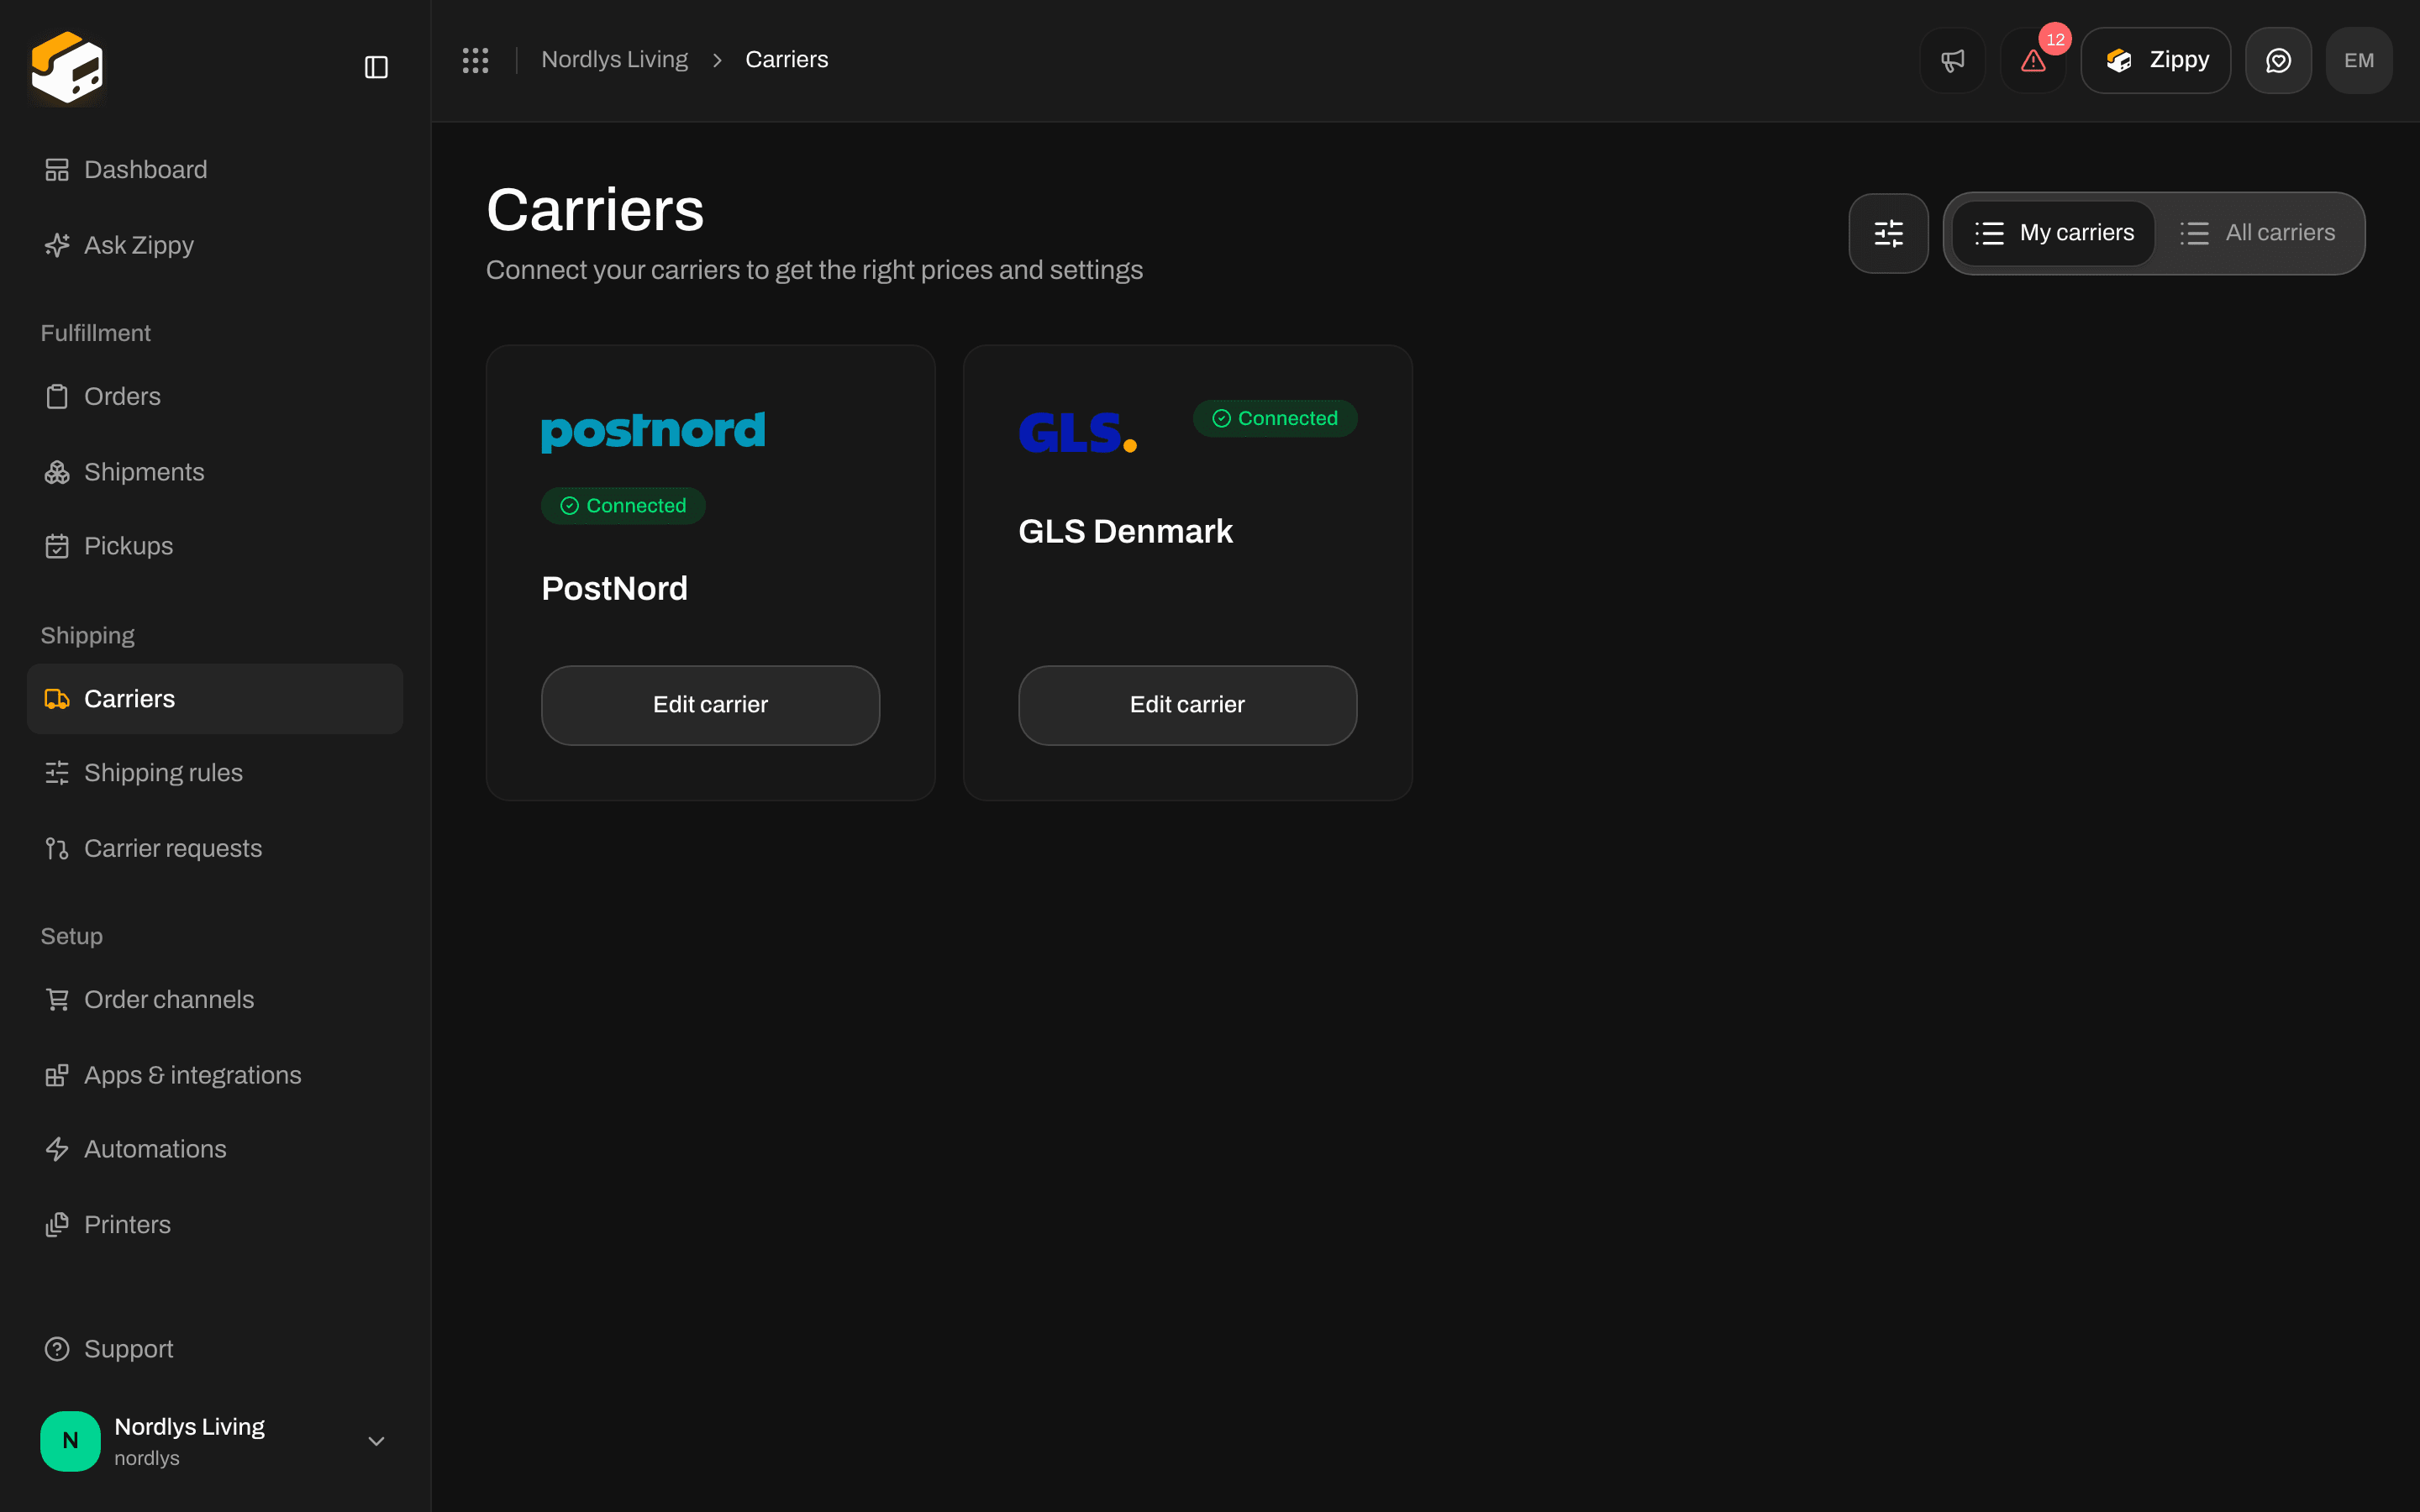Click PostNord Connected status badge
Viewport: 2420px width, 1512px height.
(x=623, y=506)
